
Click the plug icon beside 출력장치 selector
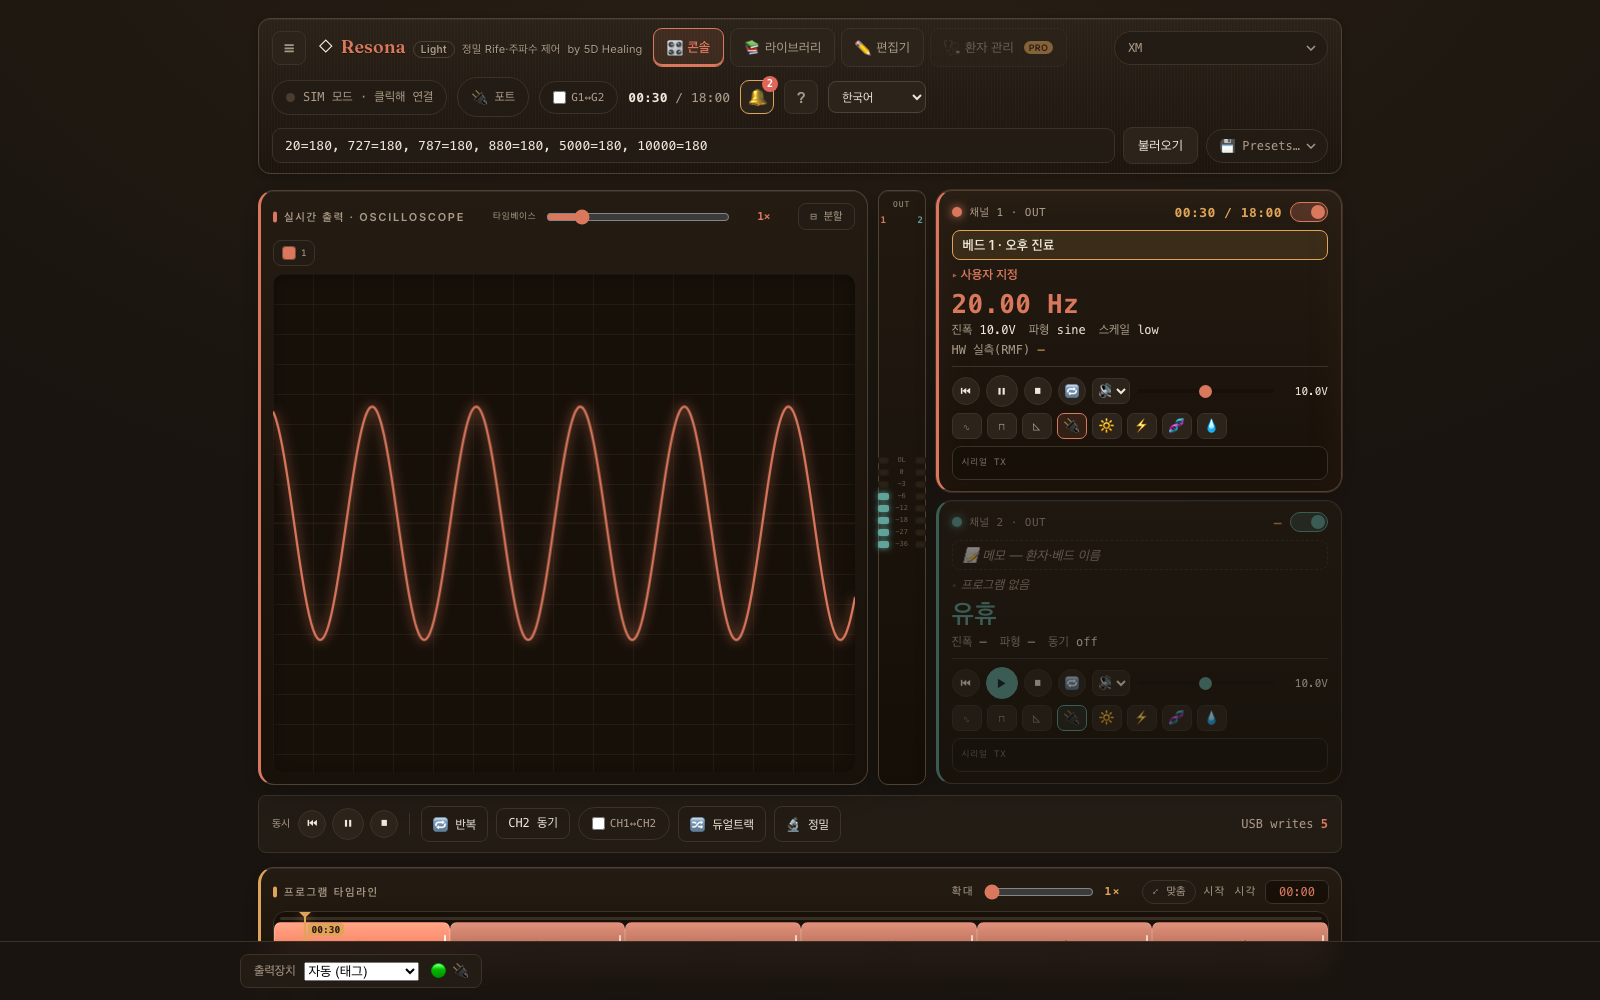coord(461,970)
